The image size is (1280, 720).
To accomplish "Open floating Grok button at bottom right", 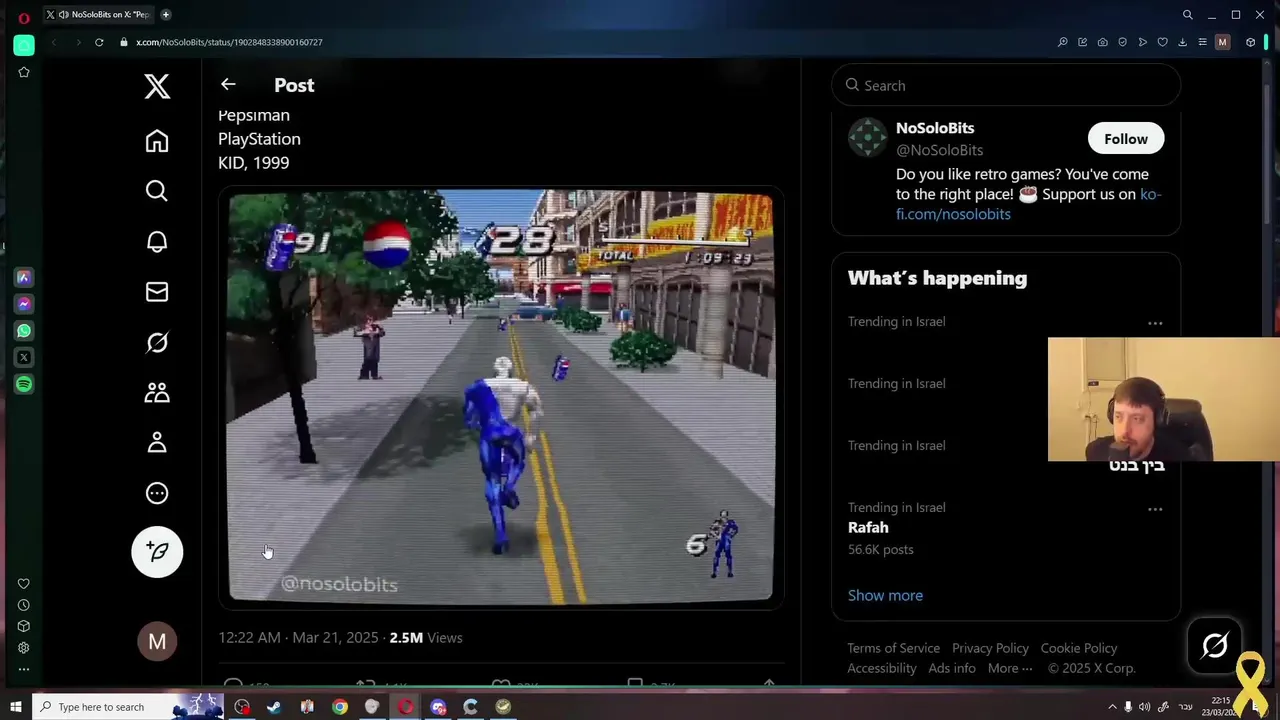I will click(x=1215, y=646).
